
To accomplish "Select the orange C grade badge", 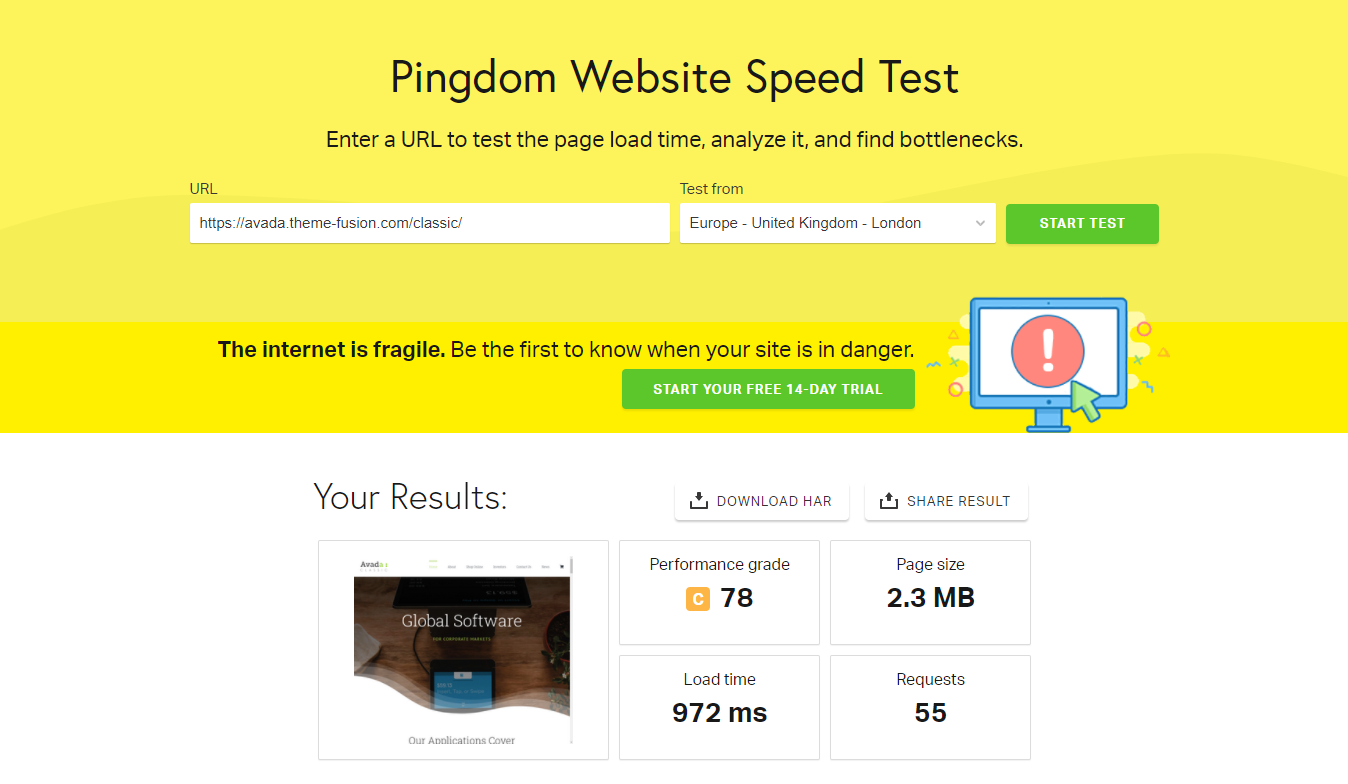I will tap(697, 597).
